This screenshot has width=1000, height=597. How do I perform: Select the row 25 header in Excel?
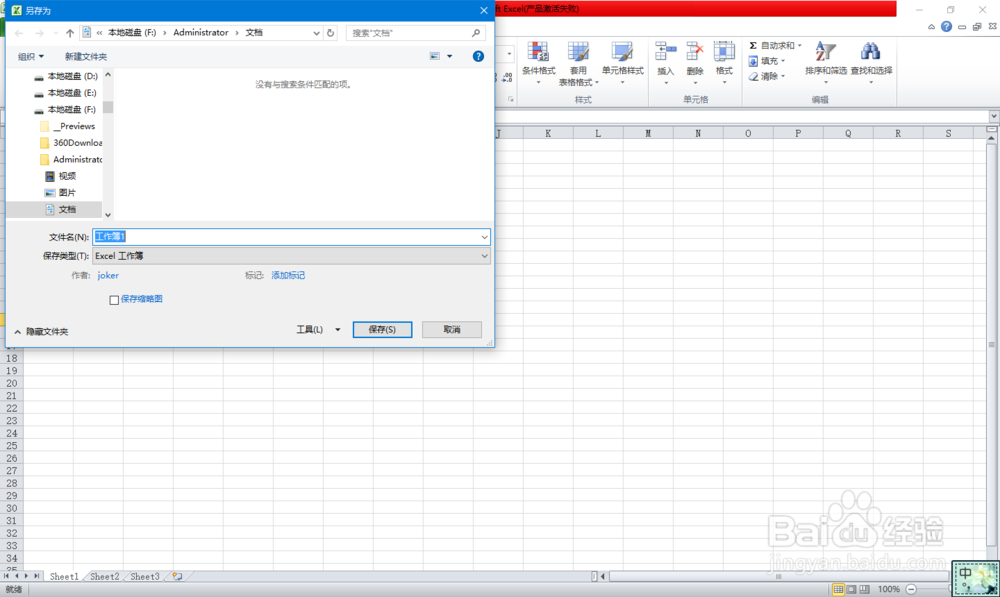point(11,445)
